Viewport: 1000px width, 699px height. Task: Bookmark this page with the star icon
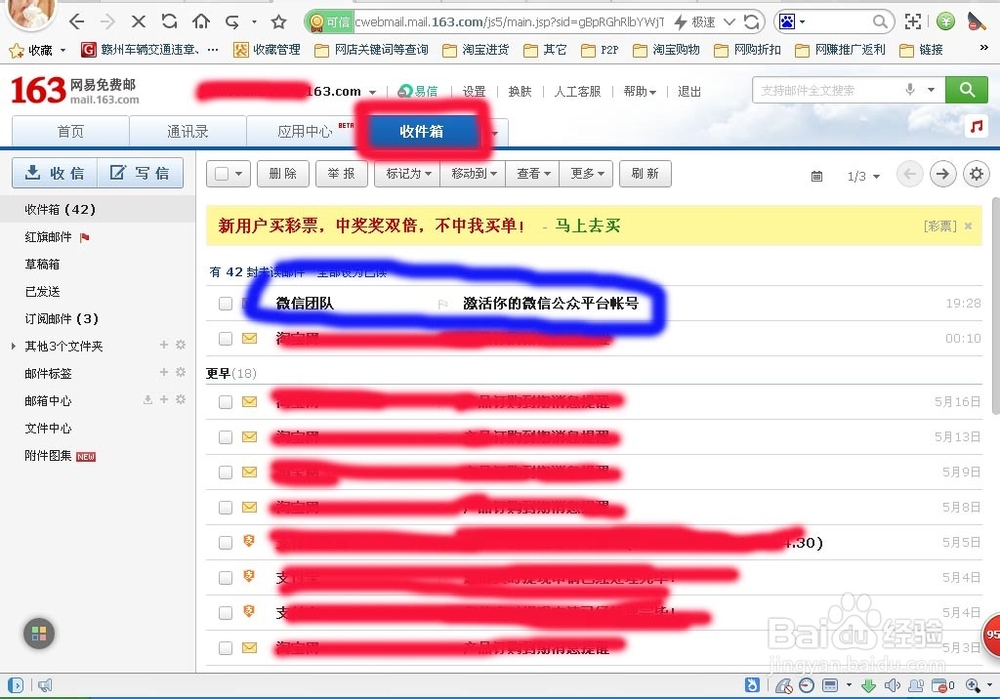[x=279, y=22]
